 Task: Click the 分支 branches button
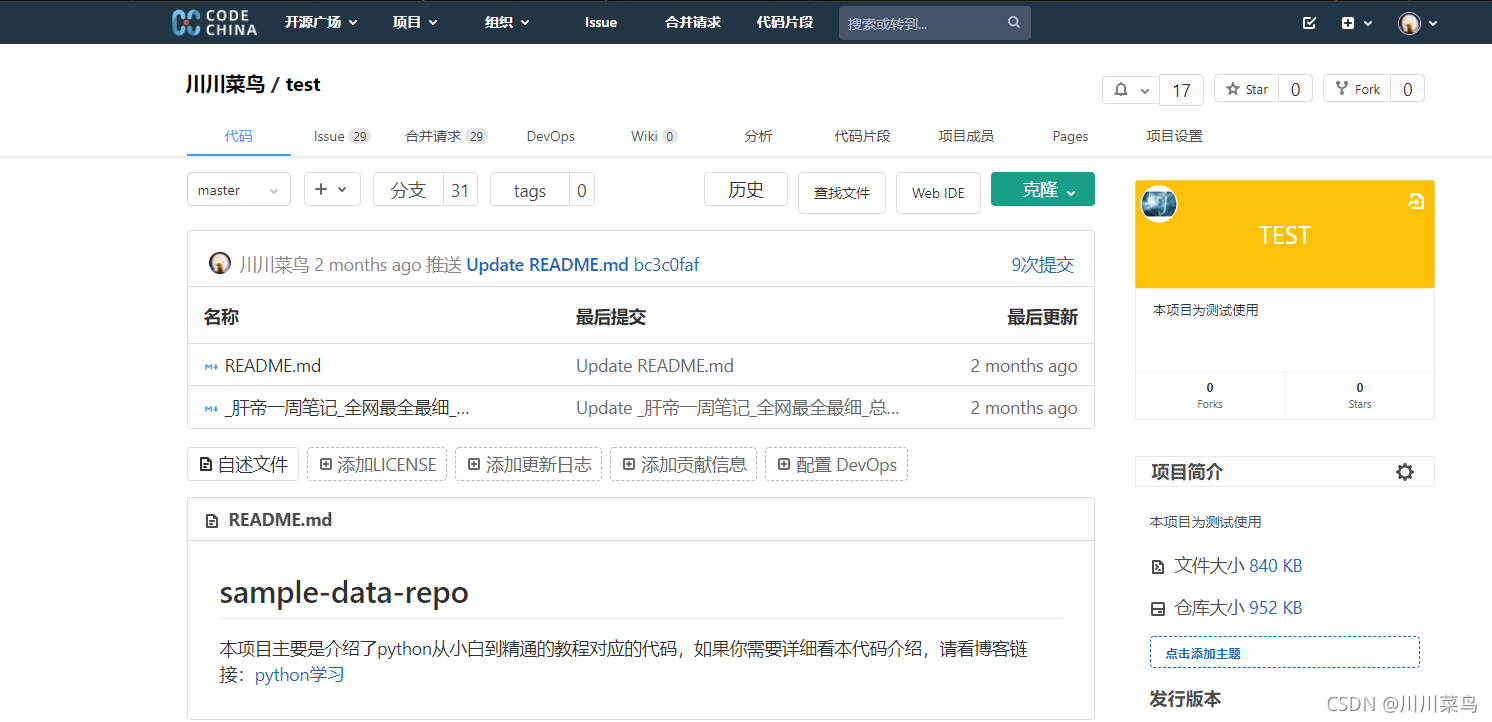(x=408, y=190)
